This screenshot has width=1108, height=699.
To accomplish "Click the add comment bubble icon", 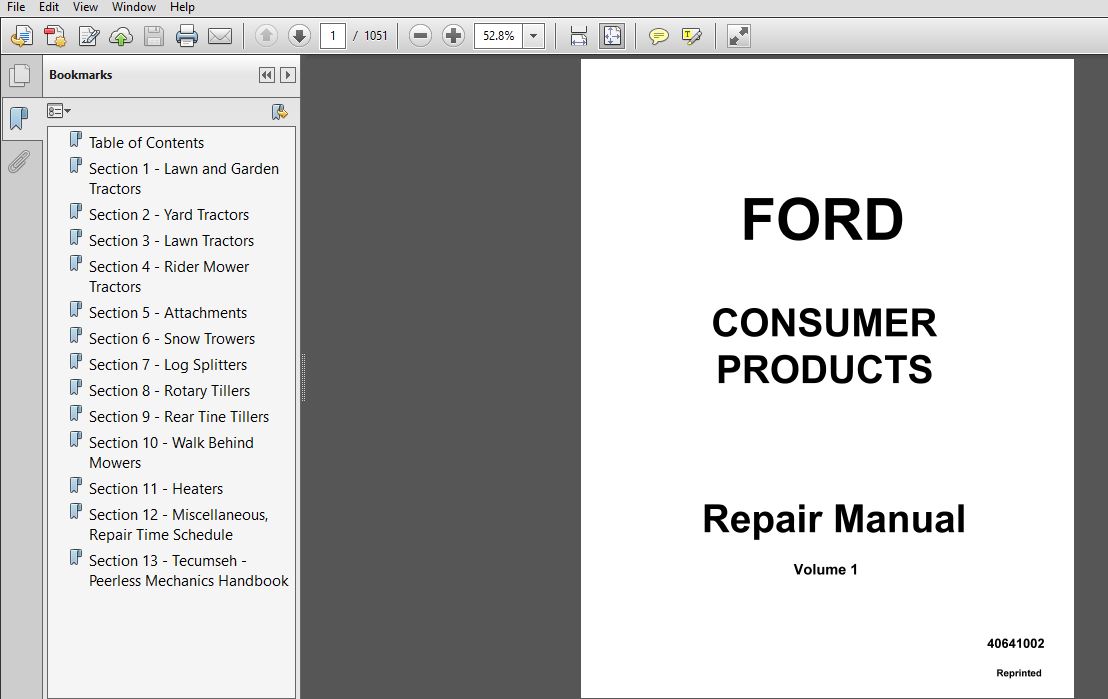I will 659,36.
